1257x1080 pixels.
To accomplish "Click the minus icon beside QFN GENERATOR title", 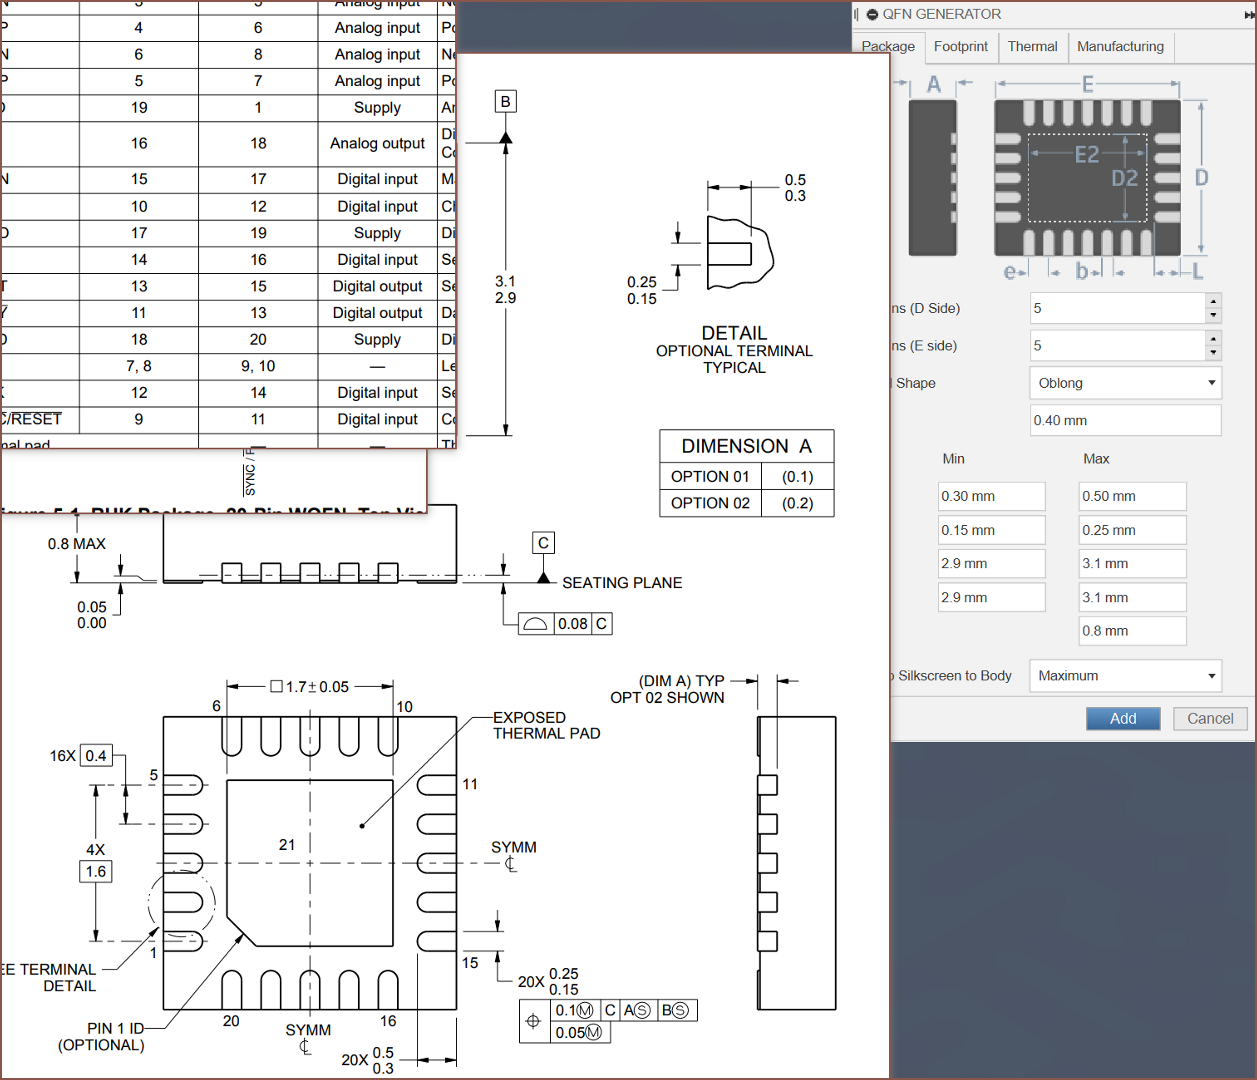I will [872, 15].
